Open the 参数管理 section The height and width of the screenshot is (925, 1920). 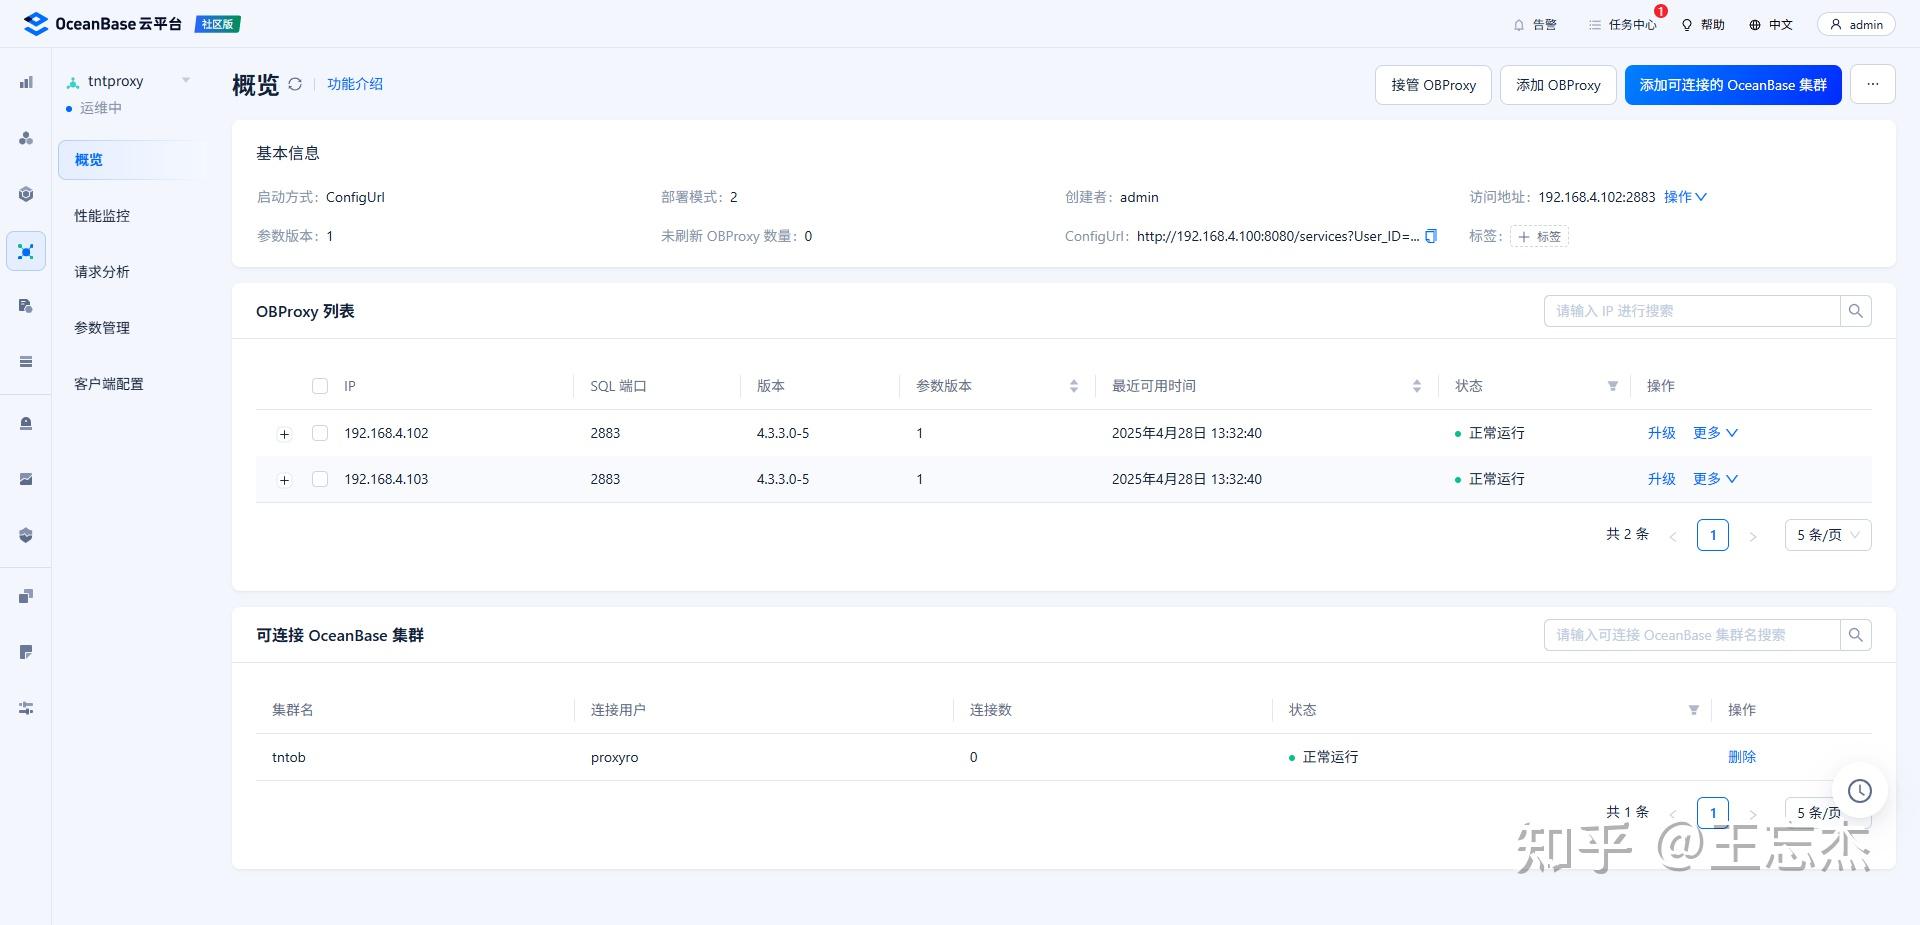coord(101,327)
